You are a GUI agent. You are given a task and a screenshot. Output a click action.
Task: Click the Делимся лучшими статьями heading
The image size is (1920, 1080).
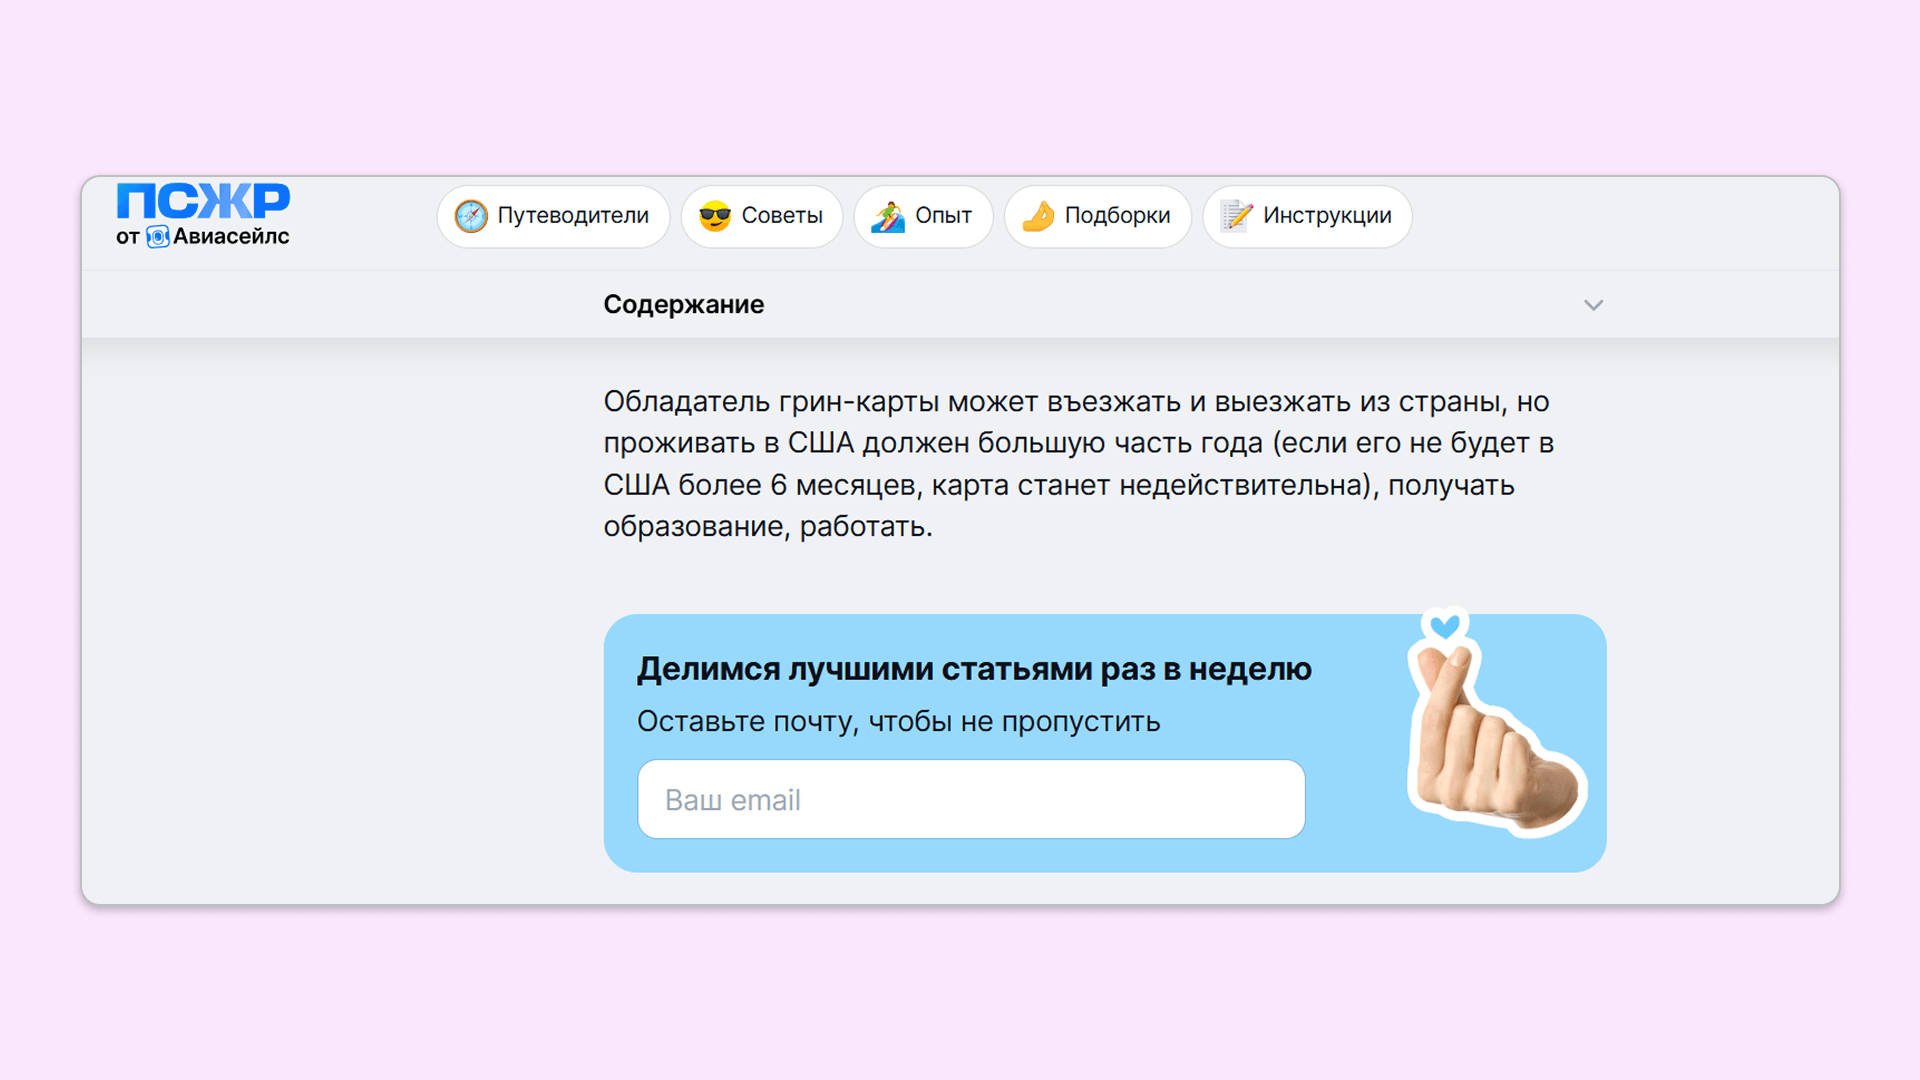974,669
